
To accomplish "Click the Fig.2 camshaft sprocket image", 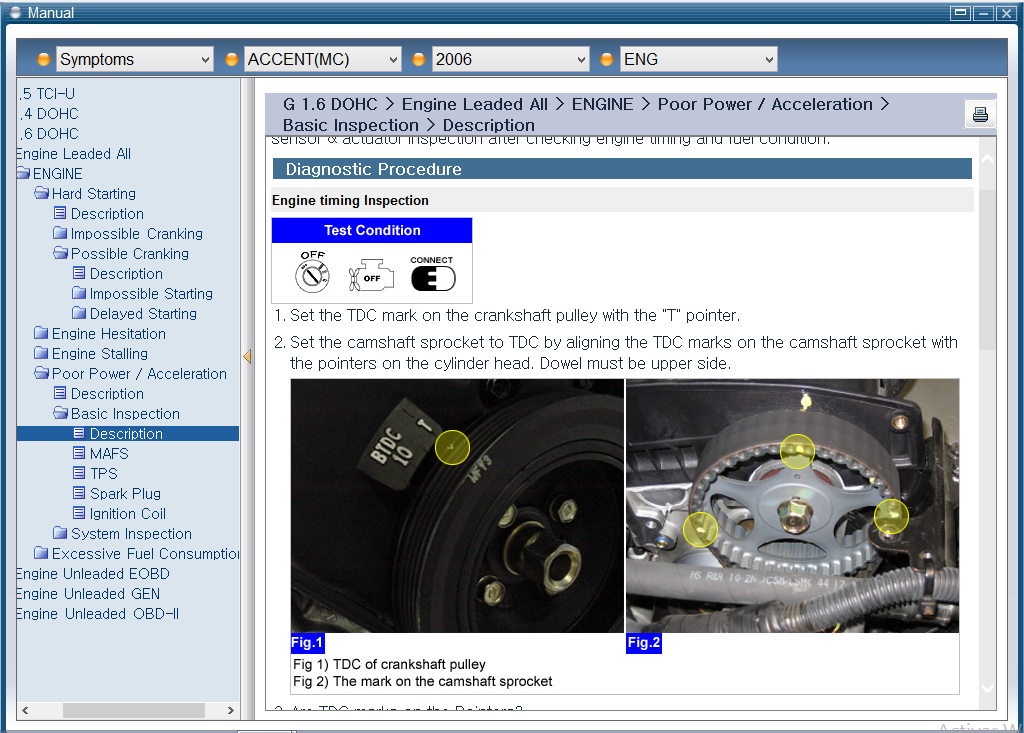I will tap(793, 506).
